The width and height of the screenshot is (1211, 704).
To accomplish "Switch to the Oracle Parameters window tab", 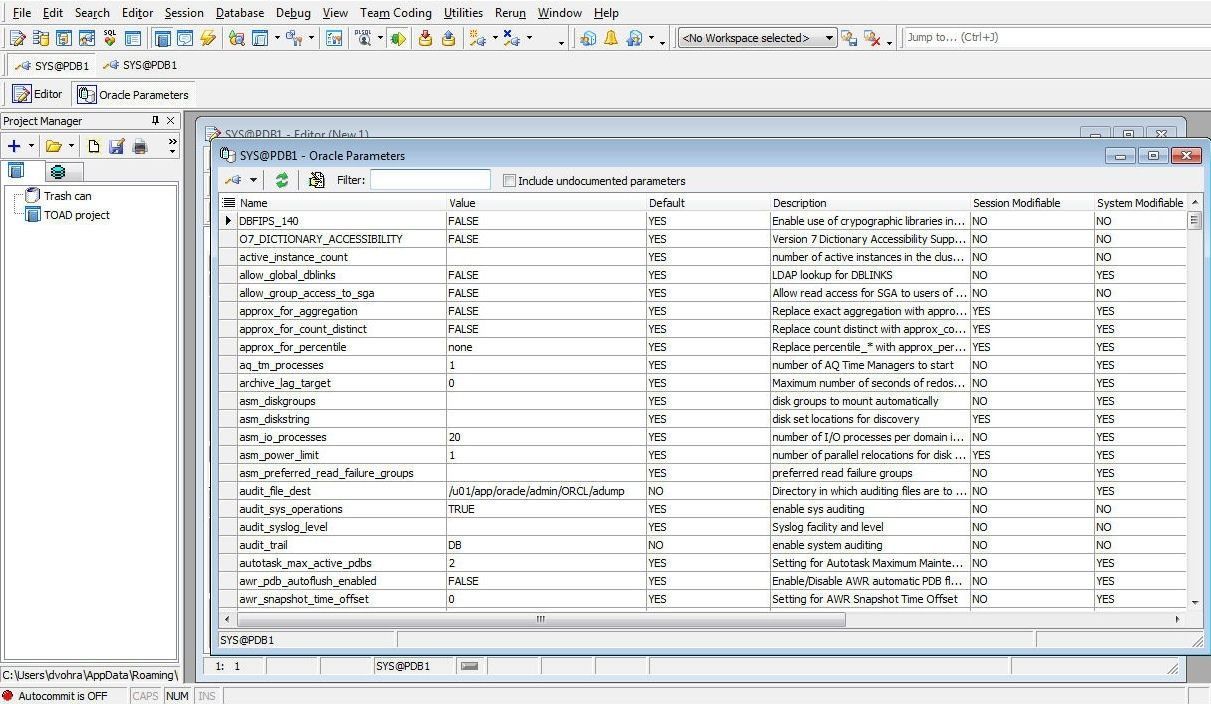I will 134,94.
